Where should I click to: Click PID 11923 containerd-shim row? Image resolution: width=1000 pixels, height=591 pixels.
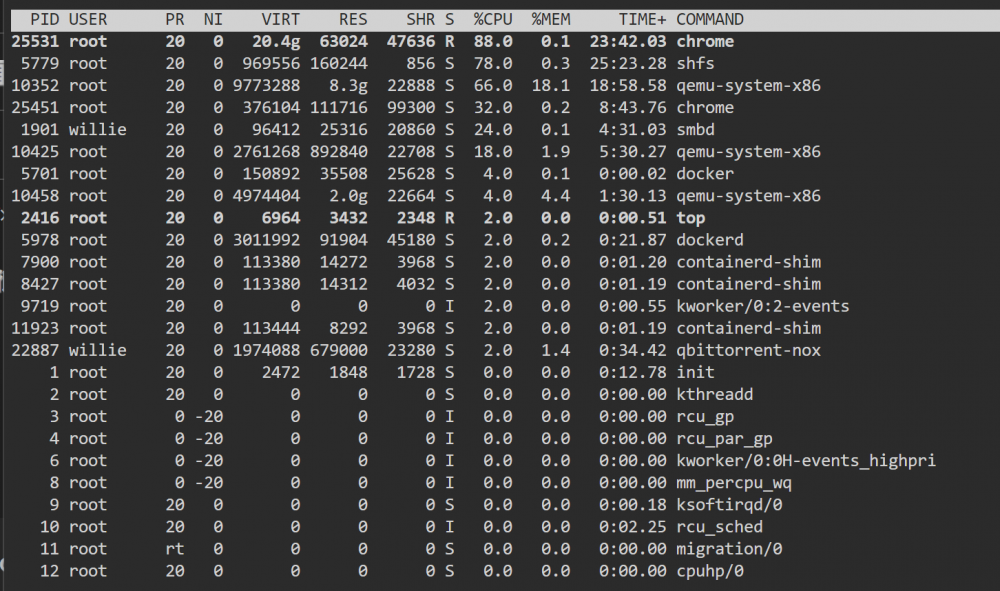[35, 328]
